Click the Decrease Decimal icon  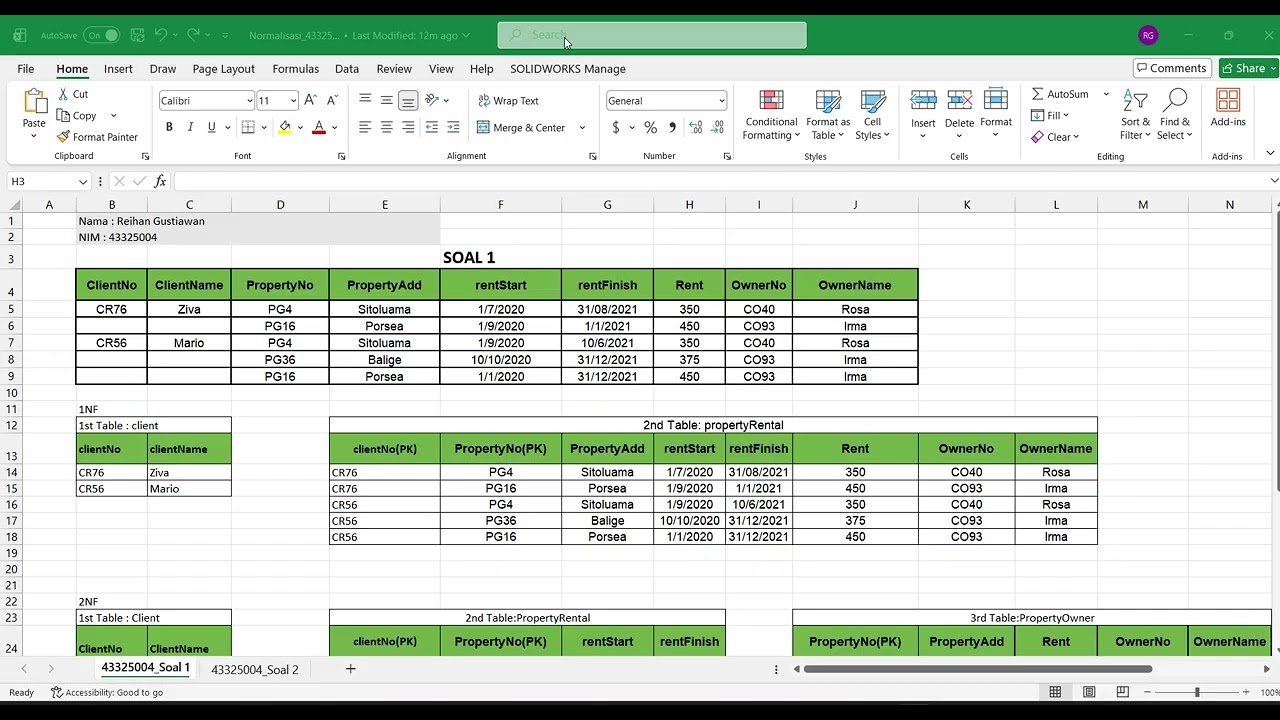click(716, 127)
